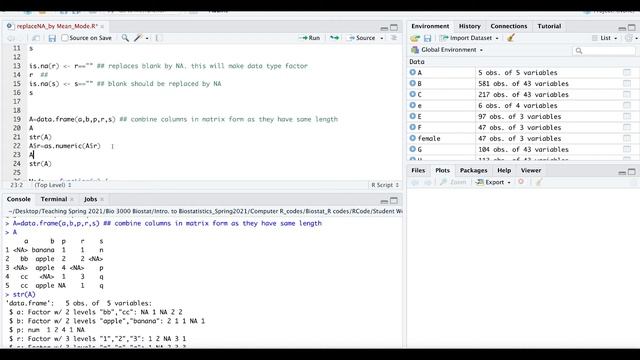Open Source button dropdown arrow
Screen dimensions: 640x360
pyautogui.click(x=382, y=38)
